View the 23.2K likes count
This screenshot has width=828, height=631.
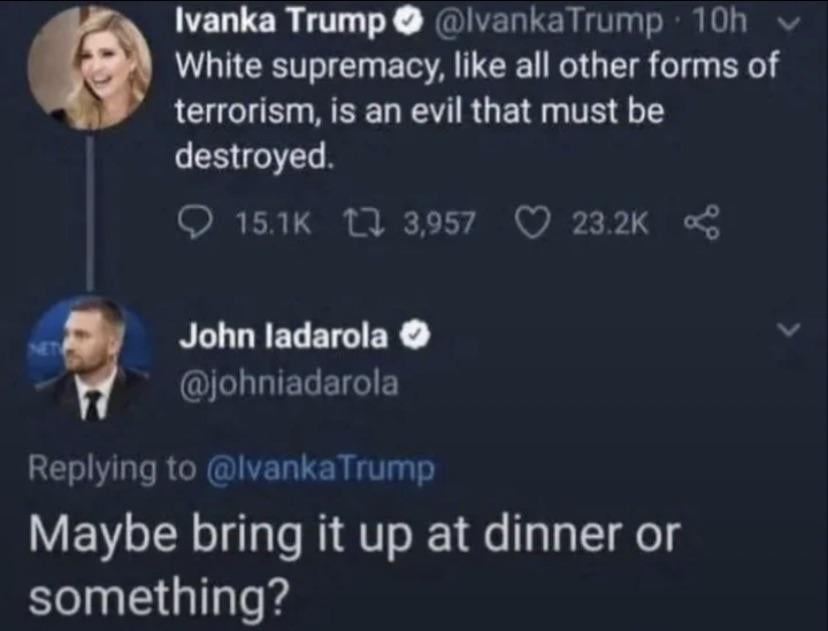[x=610, y=224]
